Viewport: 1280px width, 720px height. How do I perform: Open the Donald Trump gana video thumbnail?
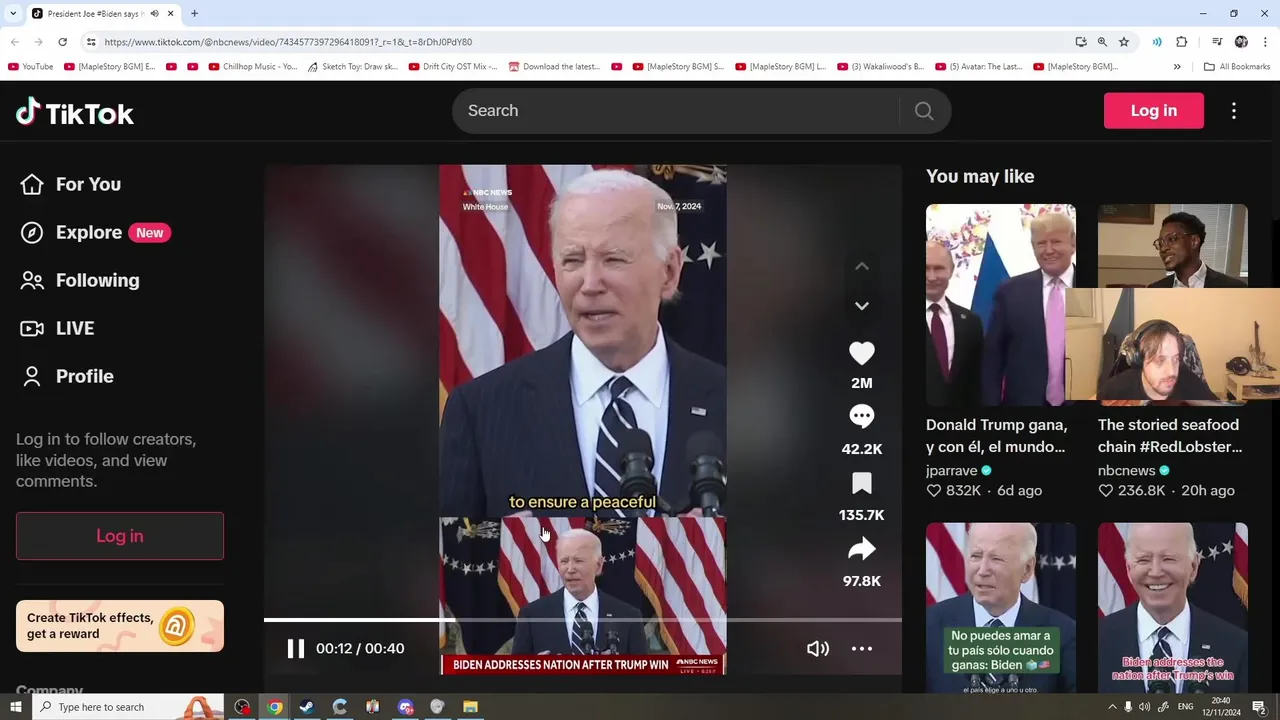(1001, 305)
